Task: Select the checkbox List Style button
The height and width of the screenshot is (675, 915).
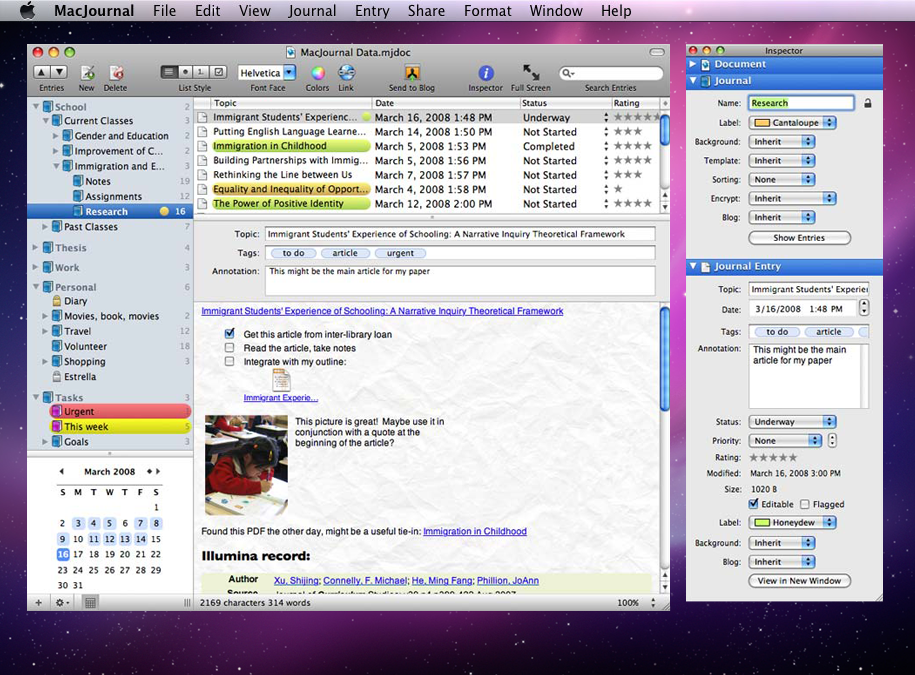Action: (218, 72)
